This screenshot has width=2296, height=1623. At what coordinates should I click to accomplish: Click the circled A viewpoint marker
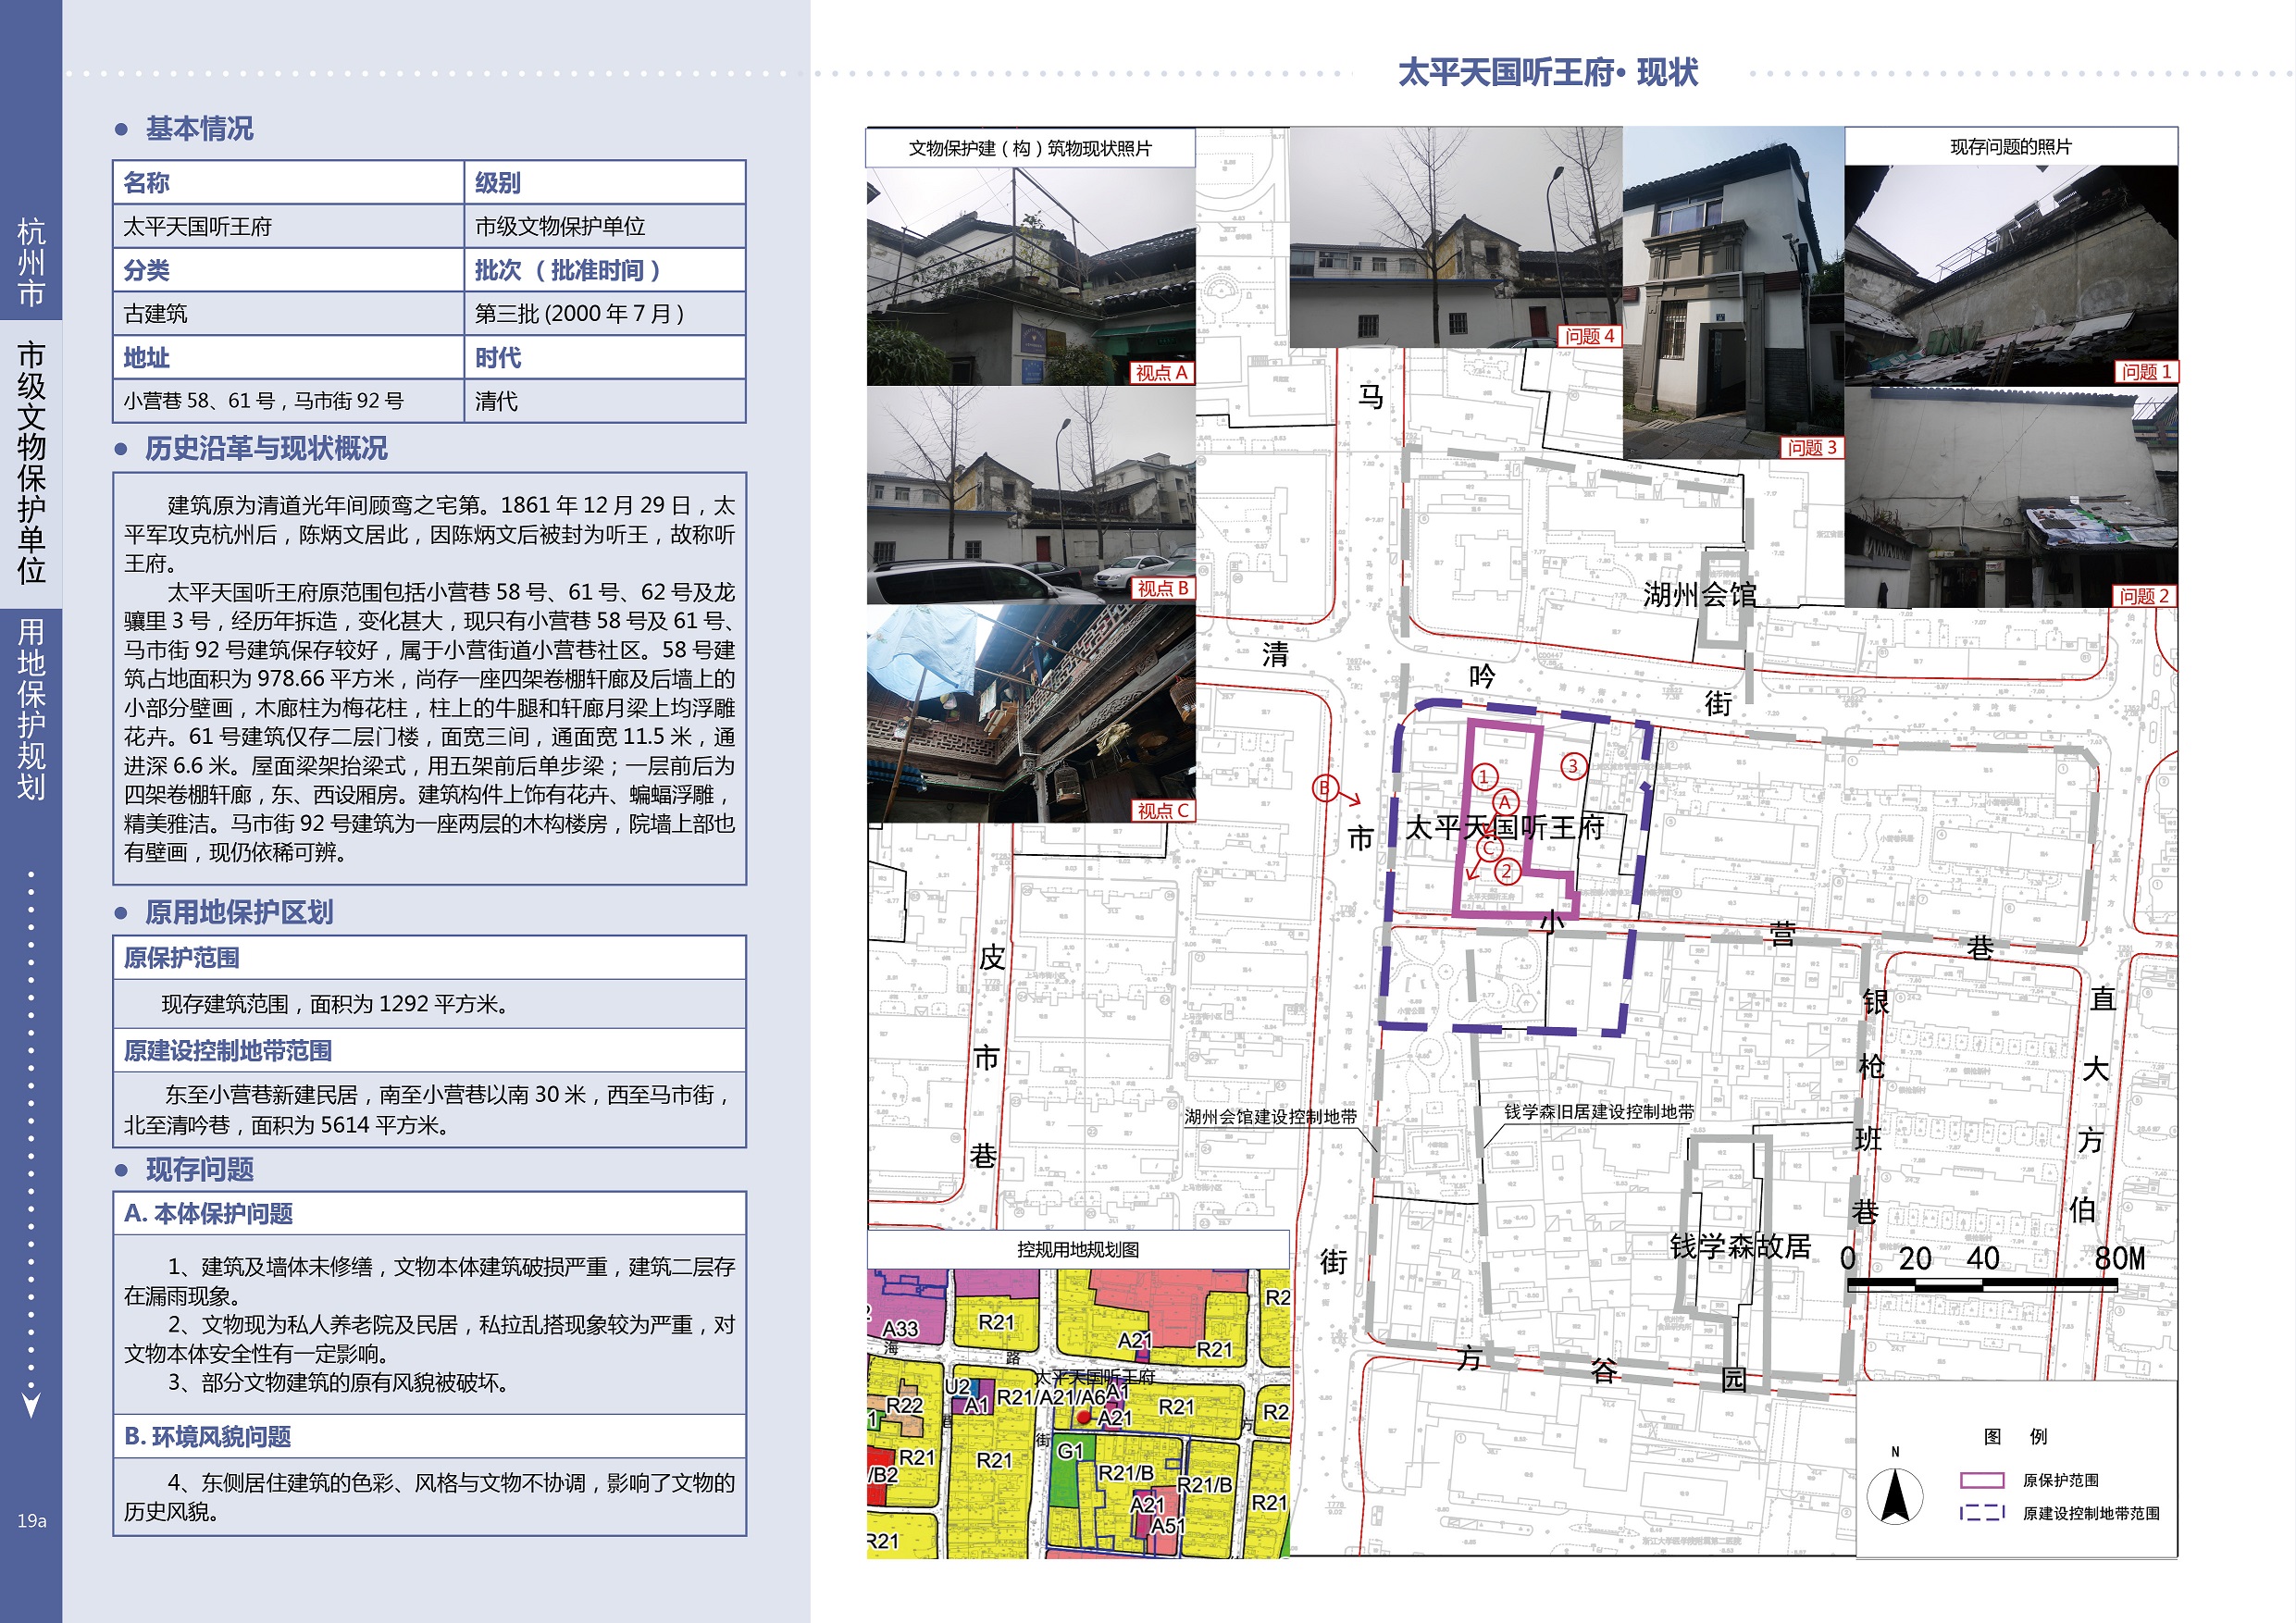pyautogui.click(x=1505, y=802)
